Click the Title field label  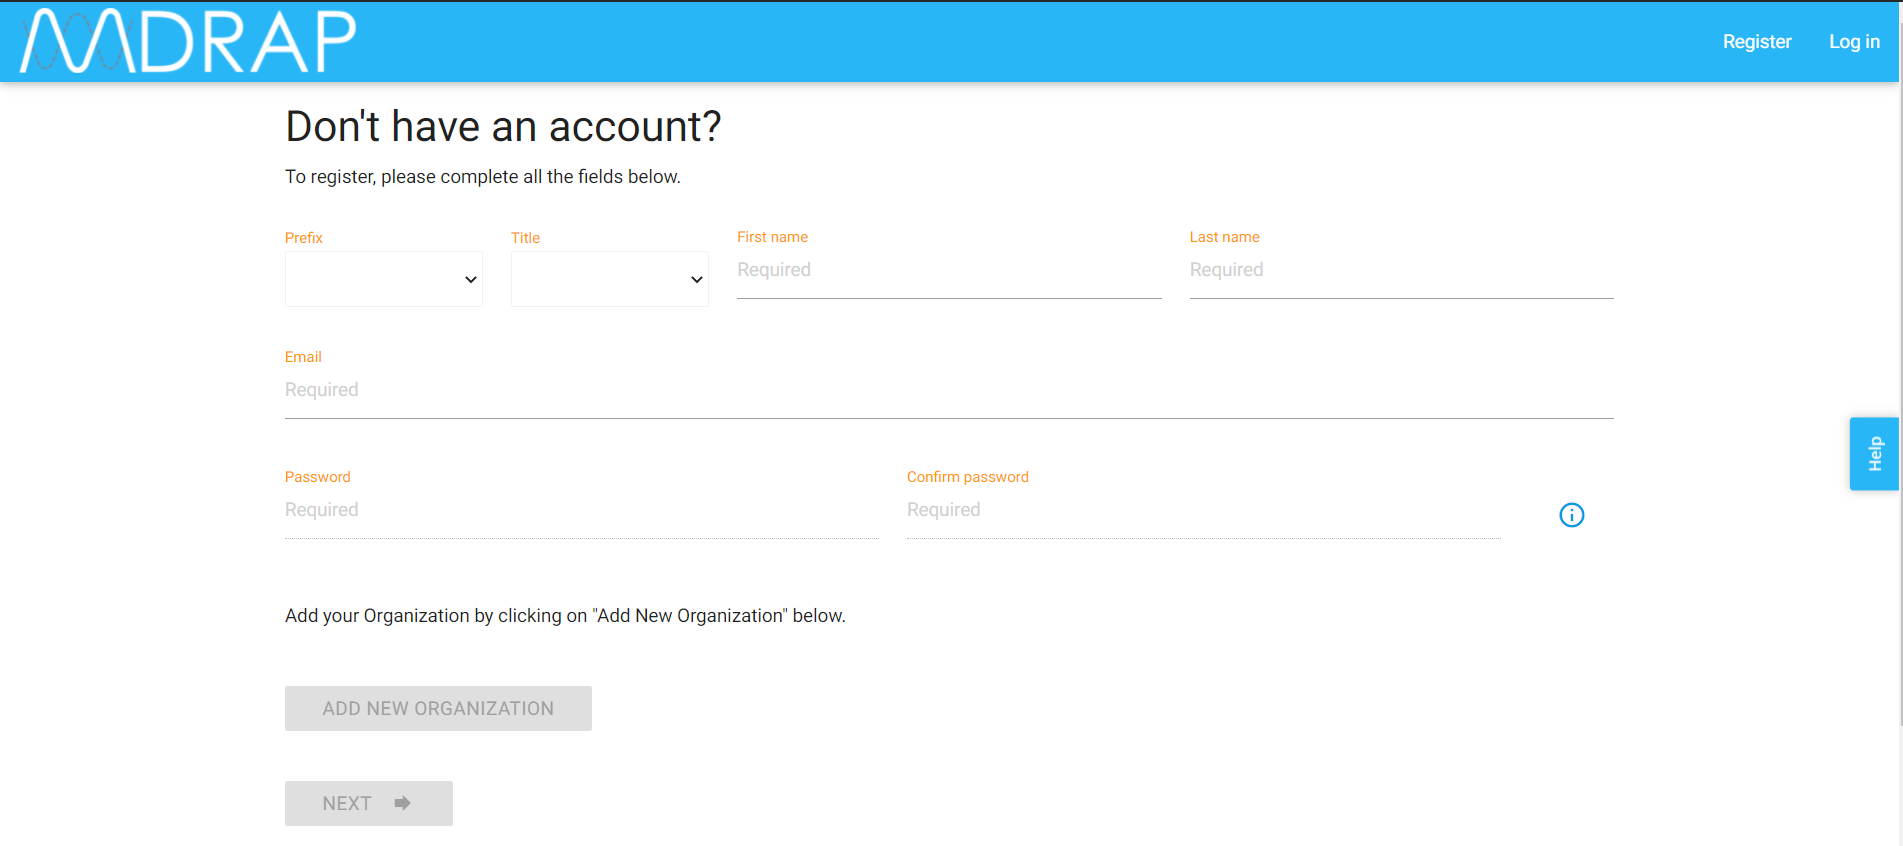525,238
